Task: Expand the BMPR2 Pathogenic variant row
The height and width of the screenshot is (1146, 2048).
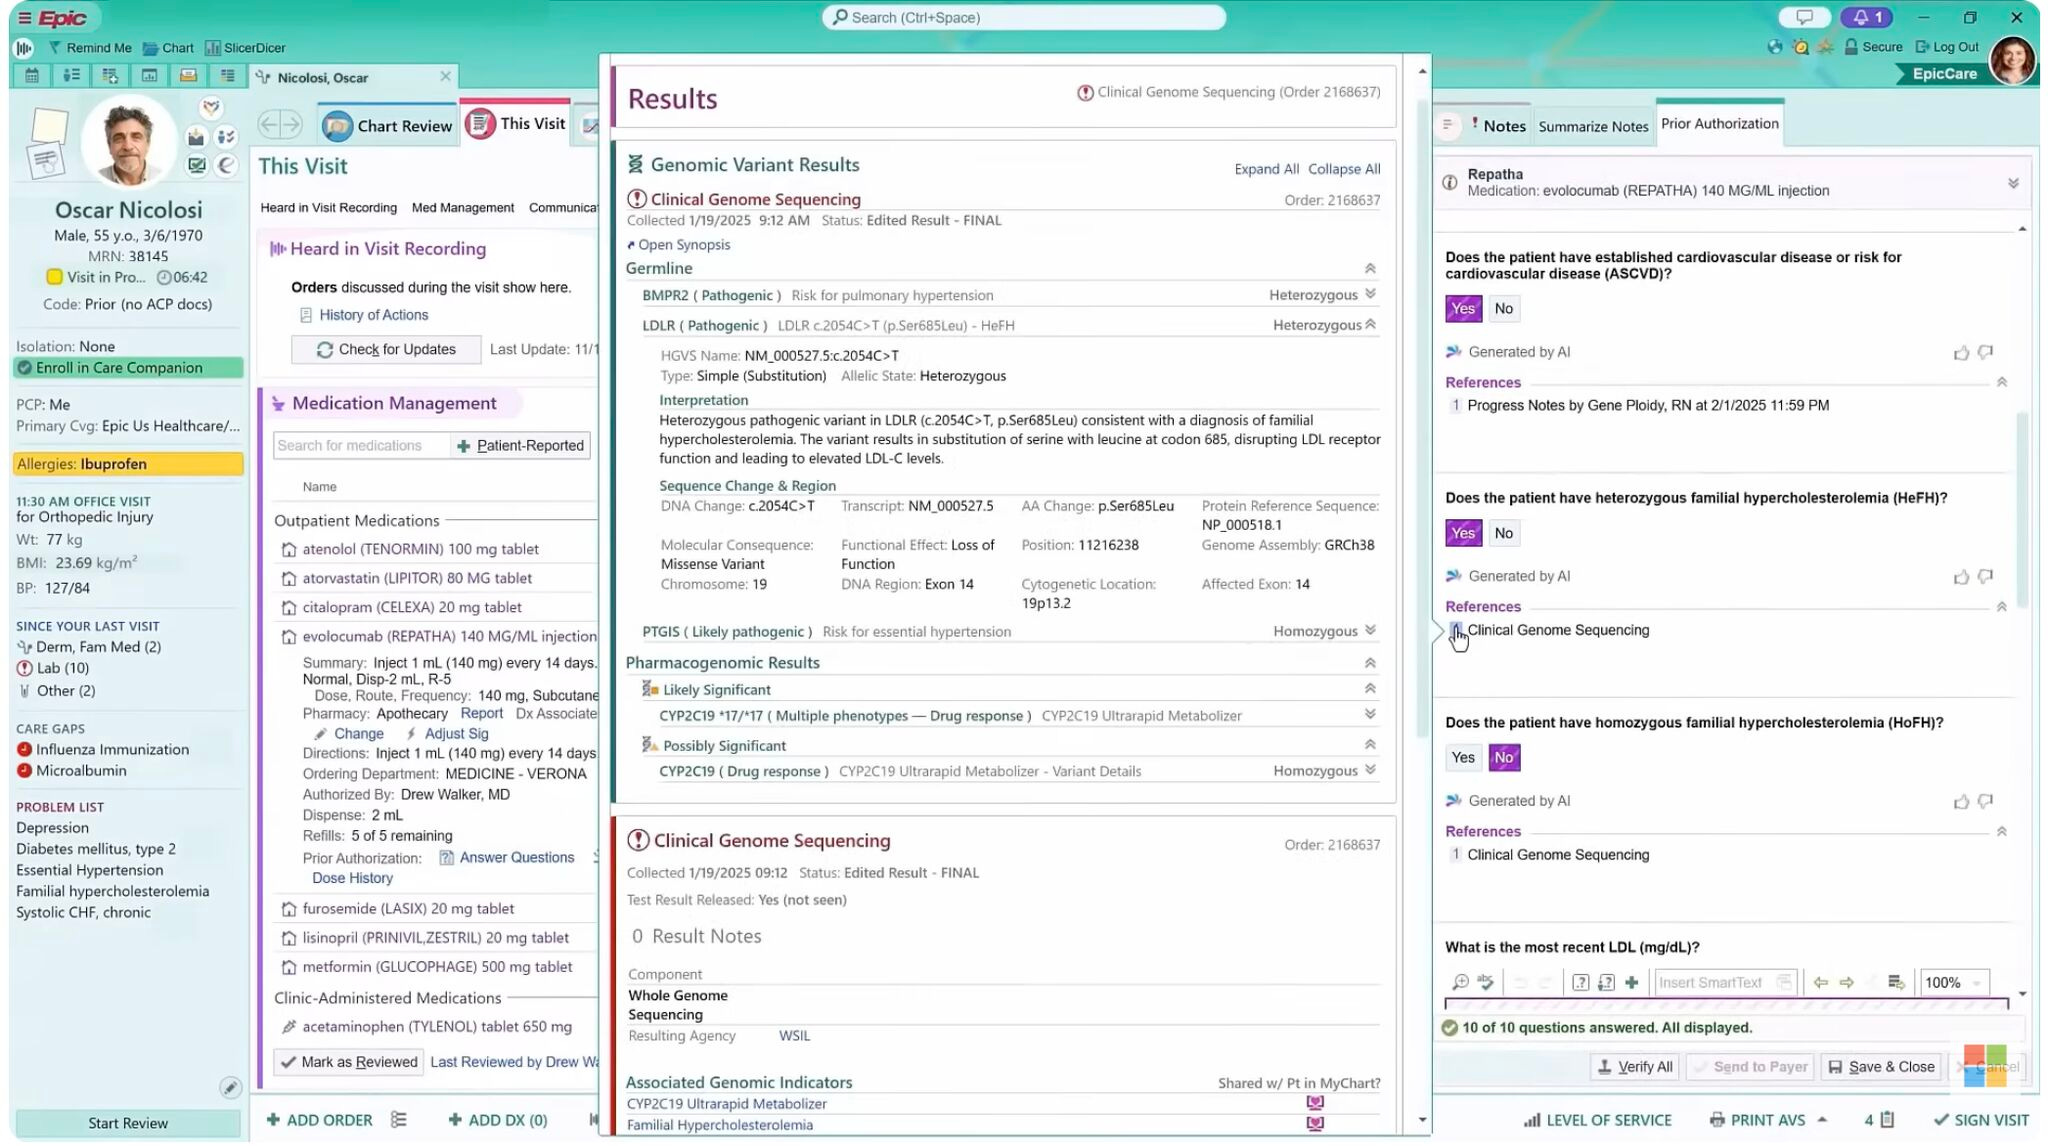Action: click(1370, 295)
